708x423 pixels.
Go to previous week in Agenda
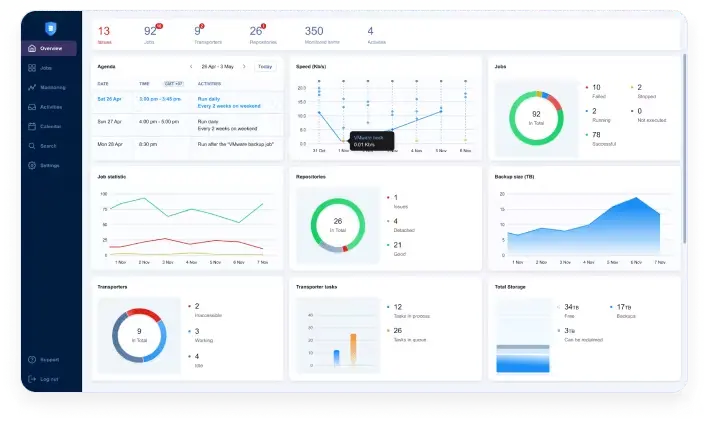(191, 66)
